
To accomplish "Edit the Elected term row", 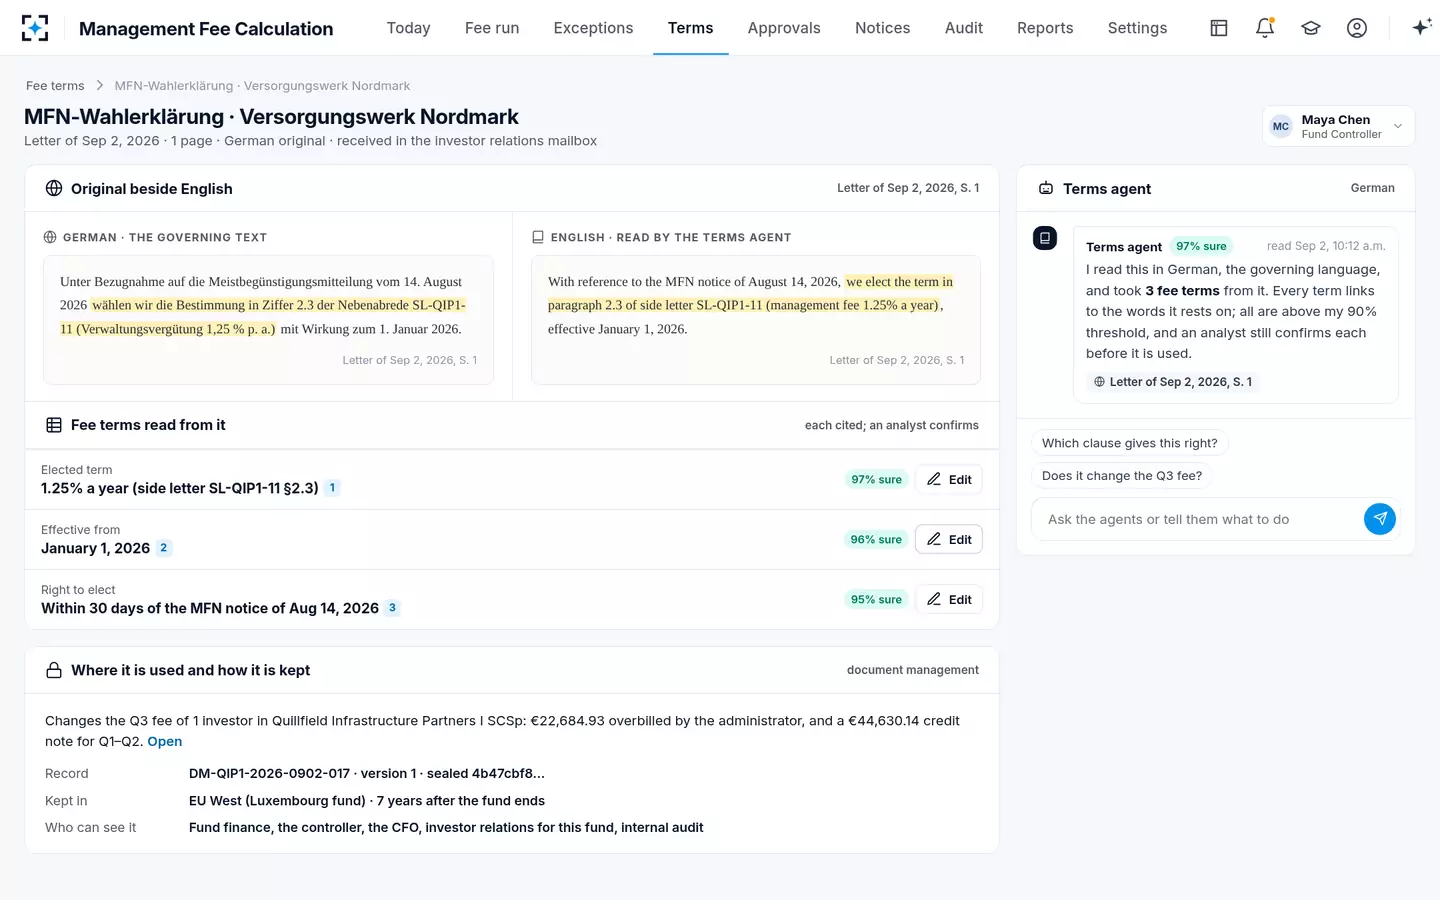I will (949, 479).
